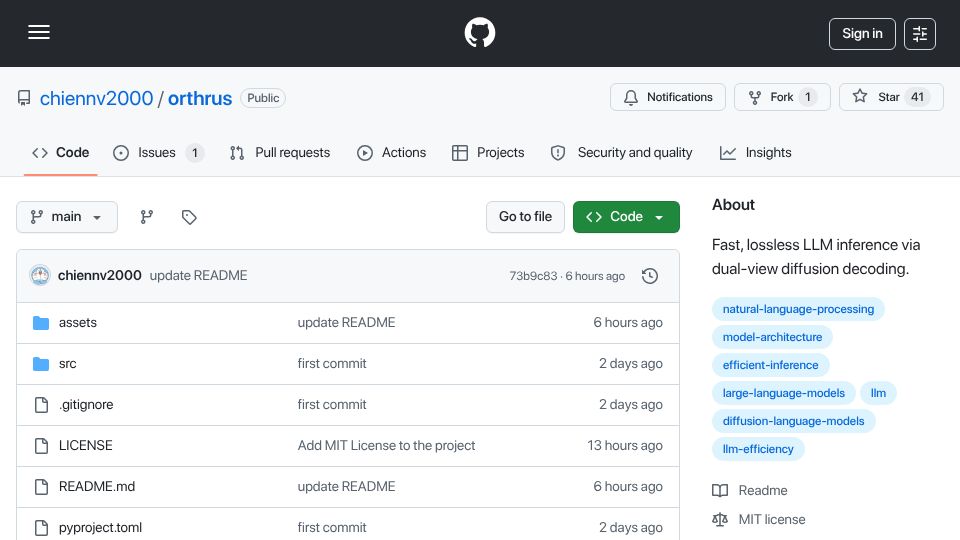Click the src folder icon

pos(41,364)
